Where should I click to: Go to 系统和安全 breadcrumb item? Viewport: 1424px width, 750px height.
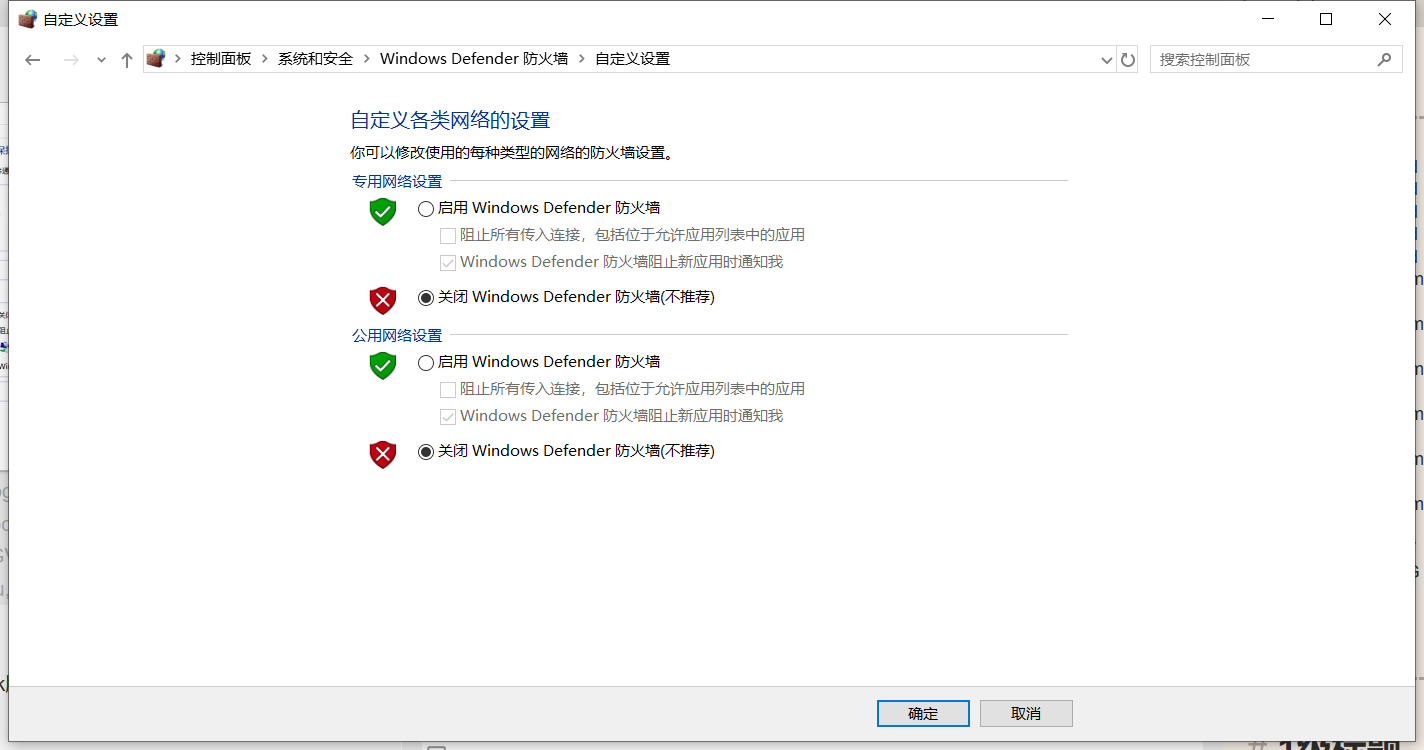pyautogui.click(x=315, y=59)
